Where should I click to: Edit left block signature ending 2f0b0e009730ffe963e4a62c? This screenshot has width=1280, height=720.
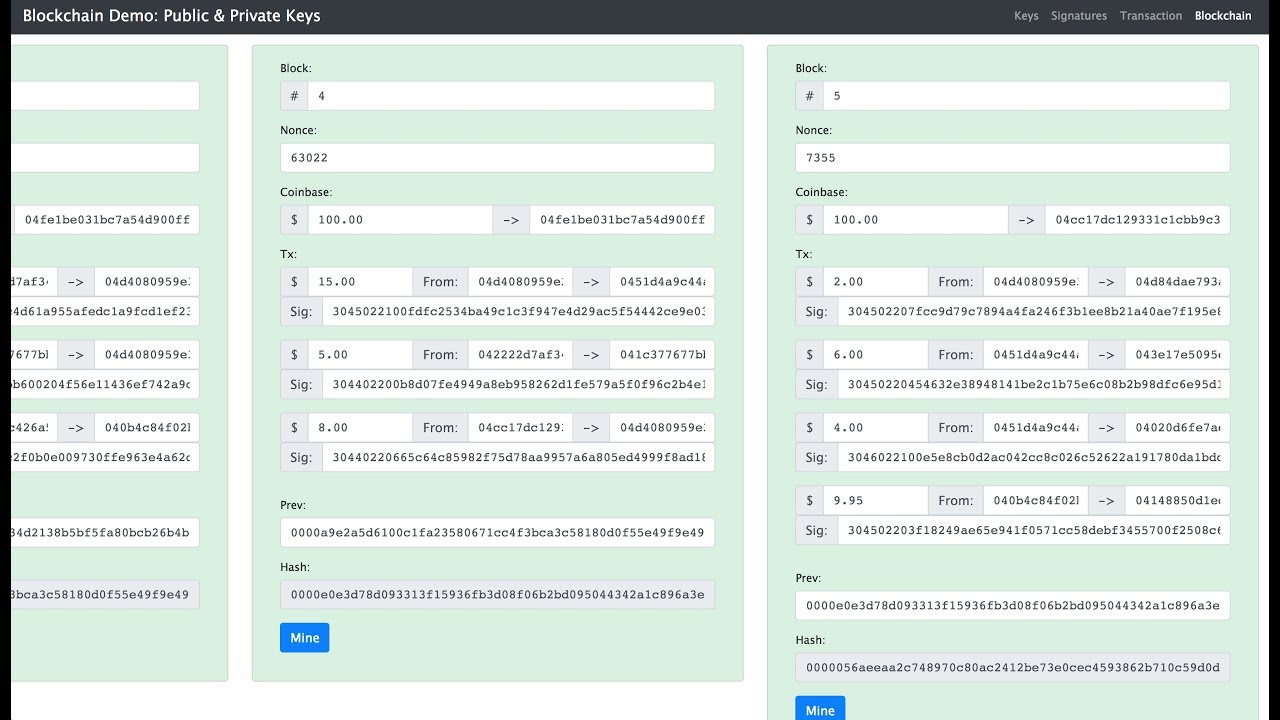tap(106, 457)
